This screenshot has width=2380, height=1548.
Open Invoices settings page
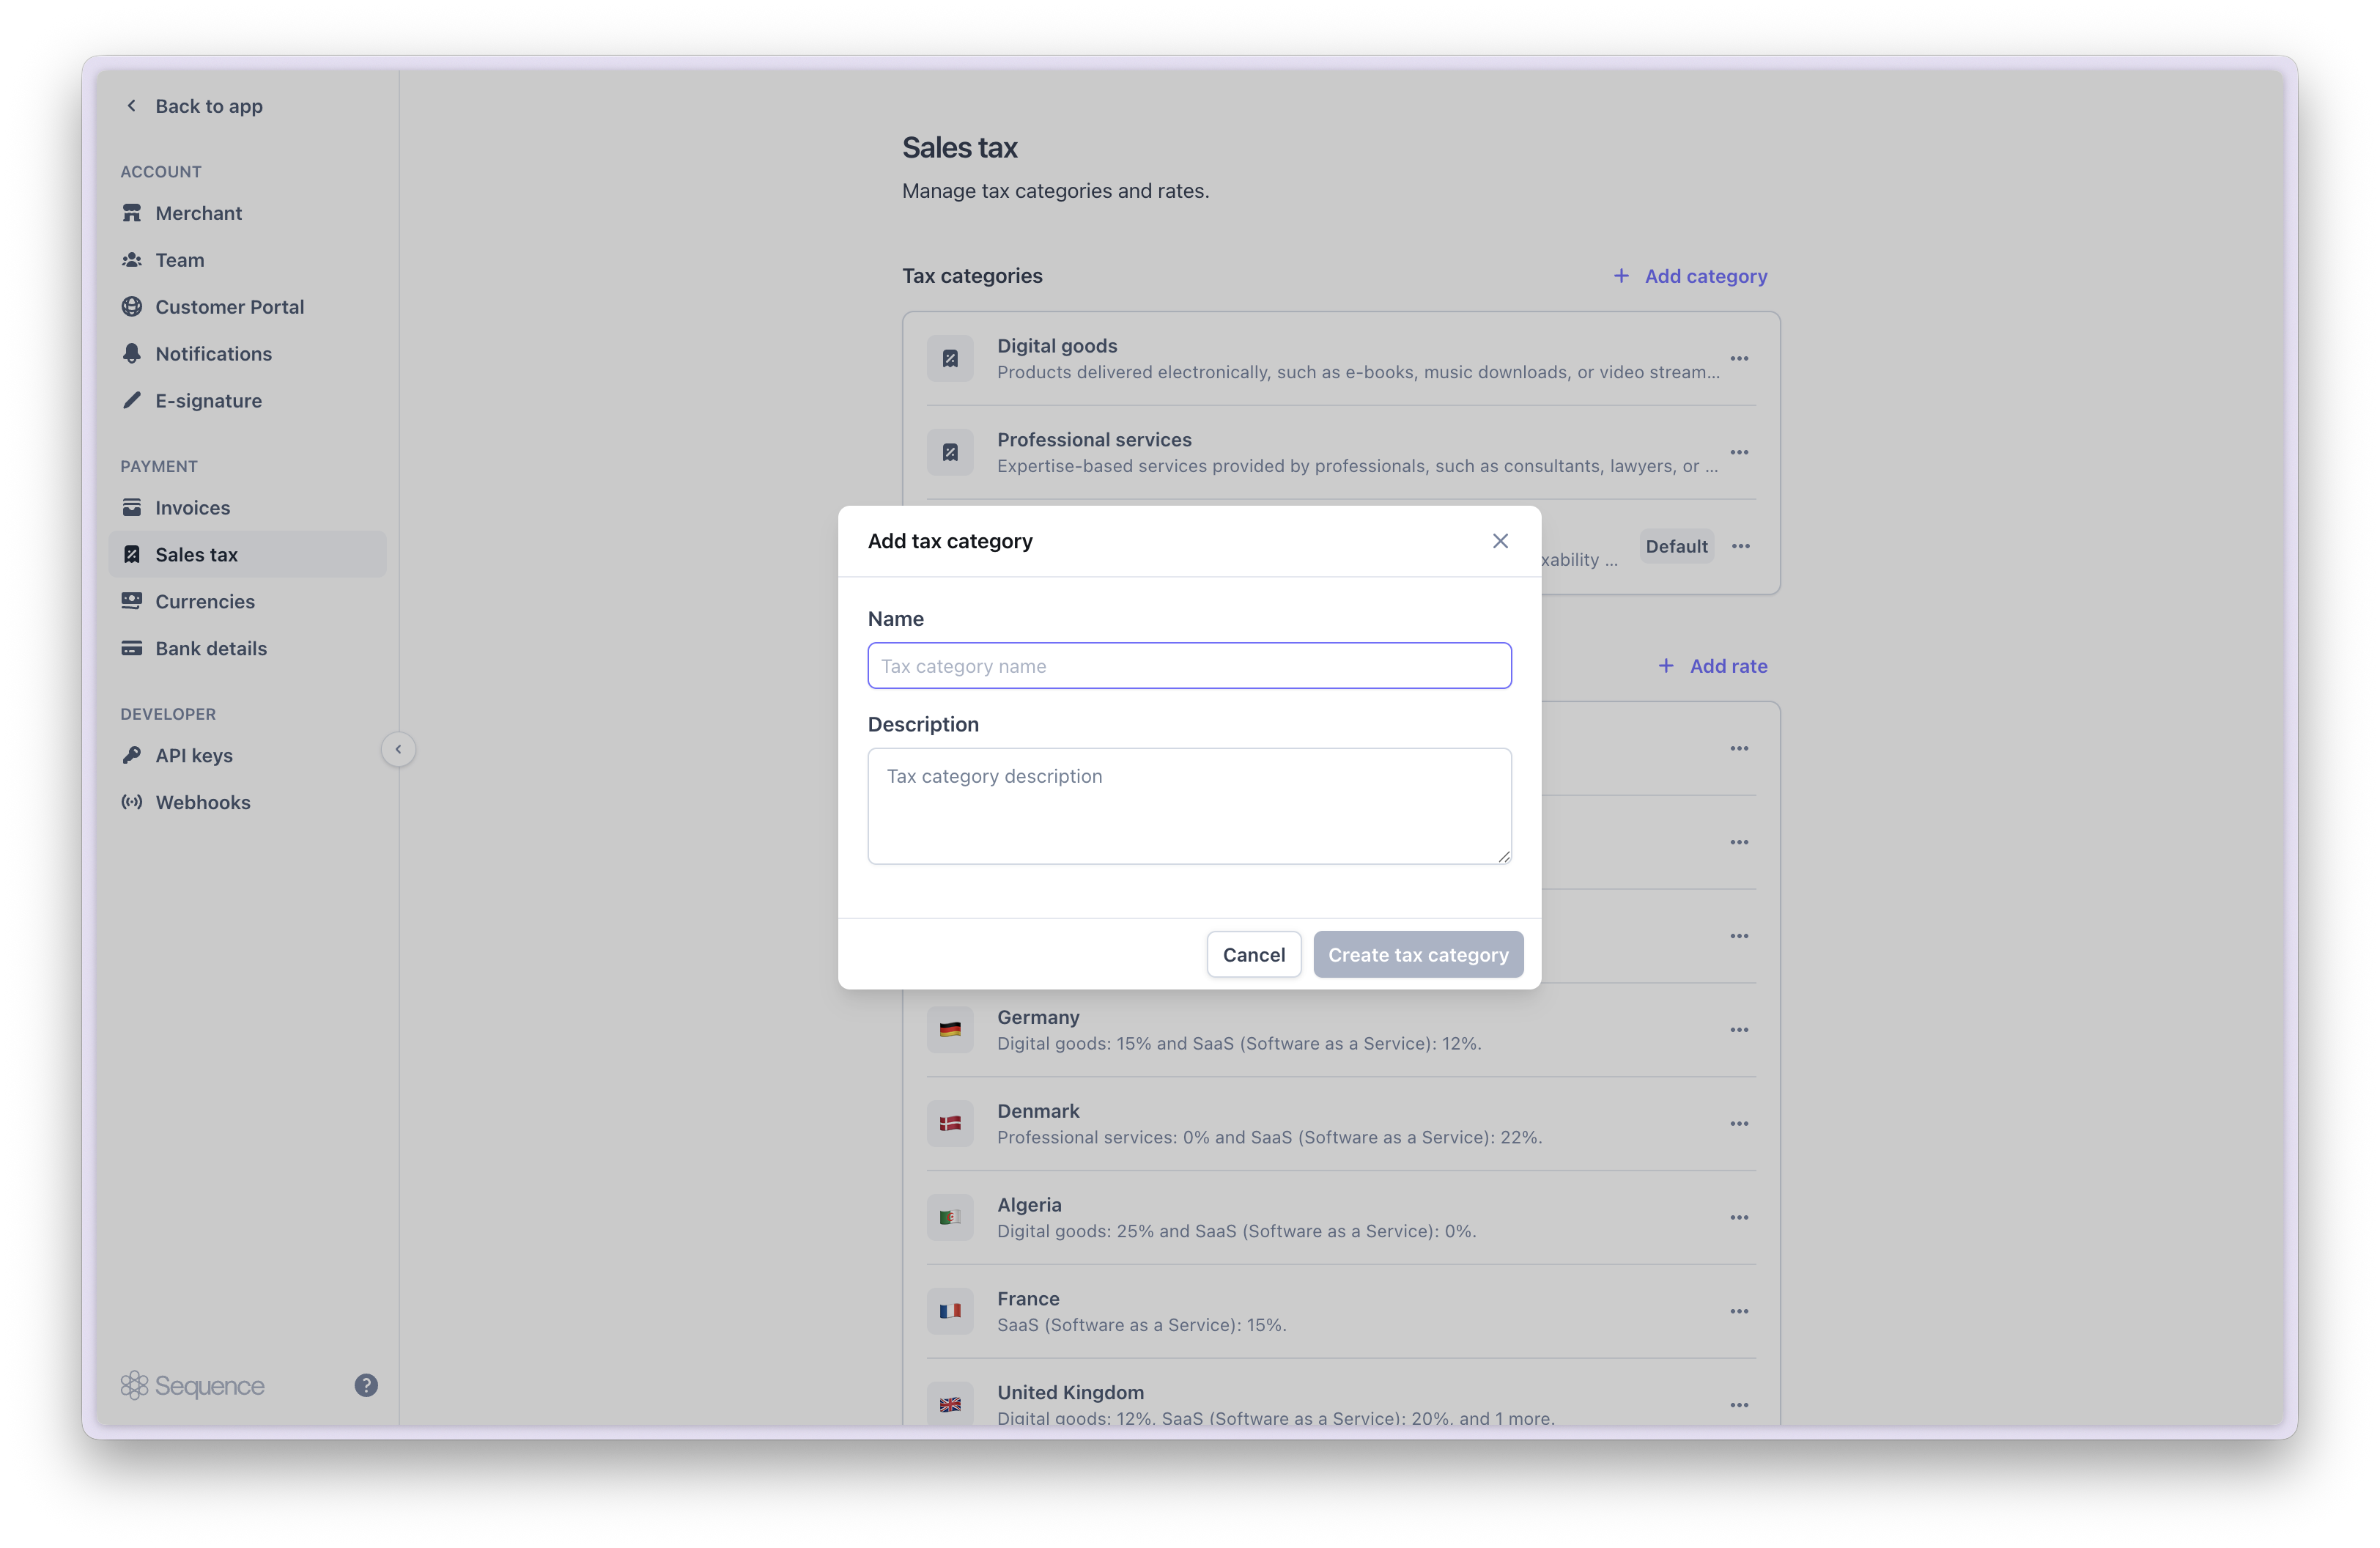[192, 508]
